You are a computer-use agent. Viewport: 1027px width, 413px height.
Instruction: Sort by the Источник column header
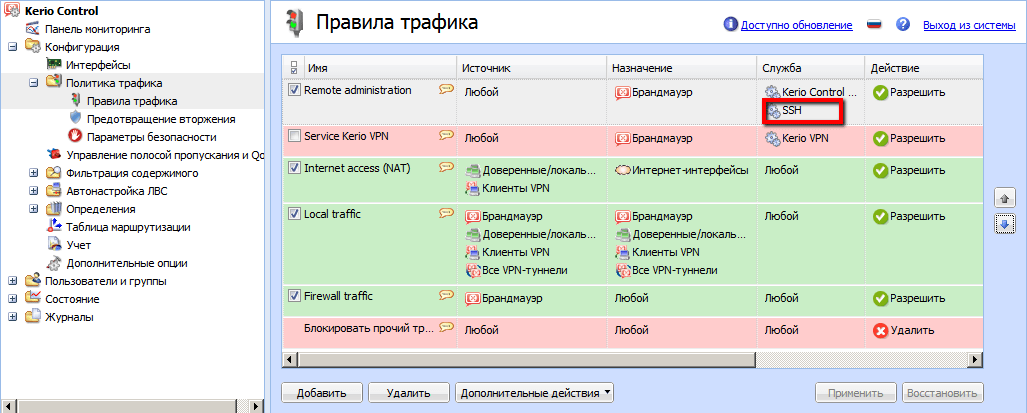pos(532,67)
